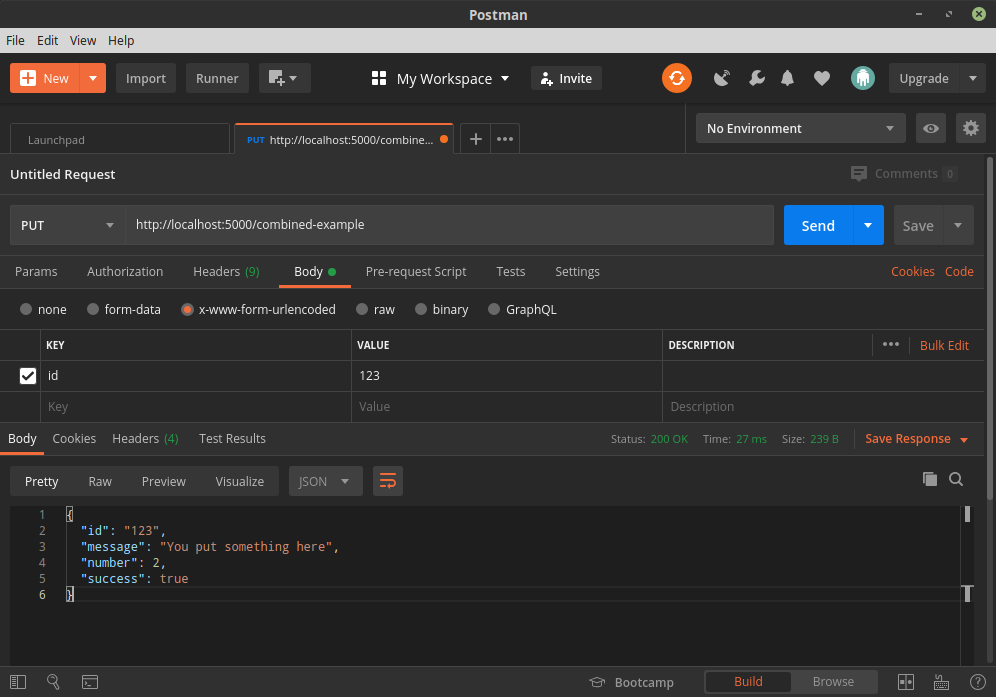Open the JSON format dropdown
This screenshot has width=996, height=697.
[325, 481]
